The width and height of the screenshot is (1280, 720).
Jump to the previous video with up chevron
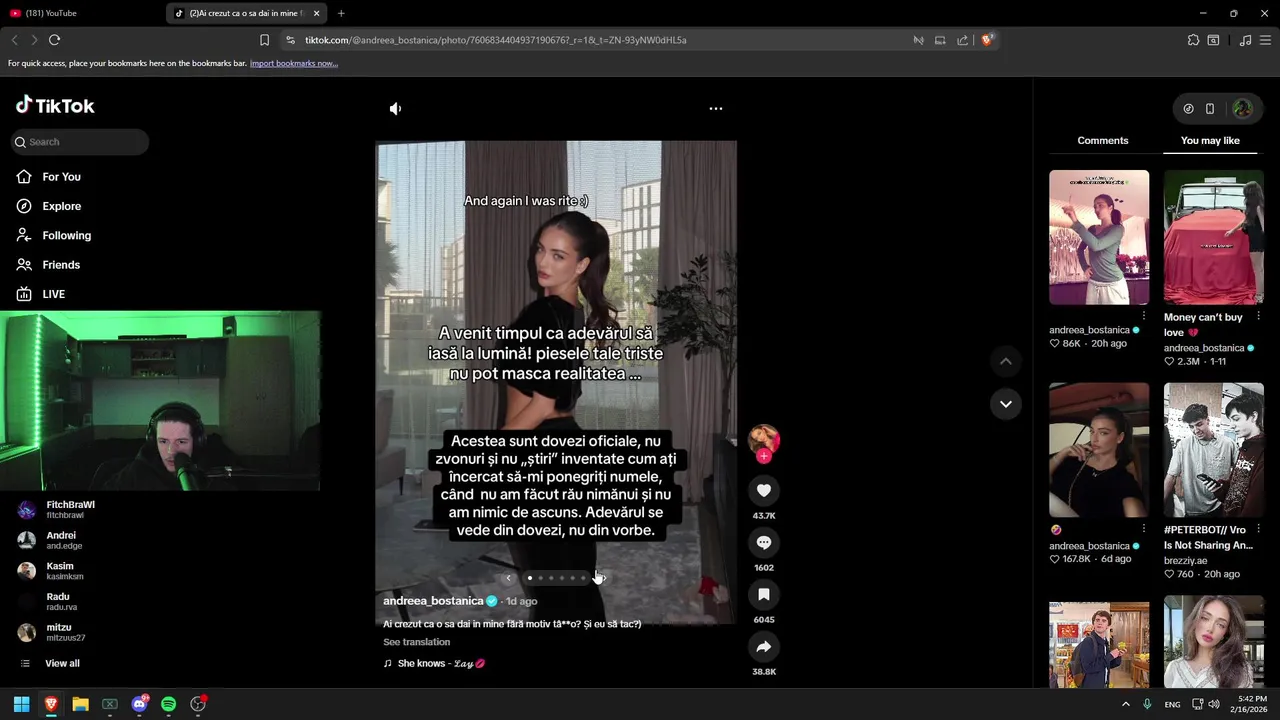pyautogui.click(x=1006, y=361)
